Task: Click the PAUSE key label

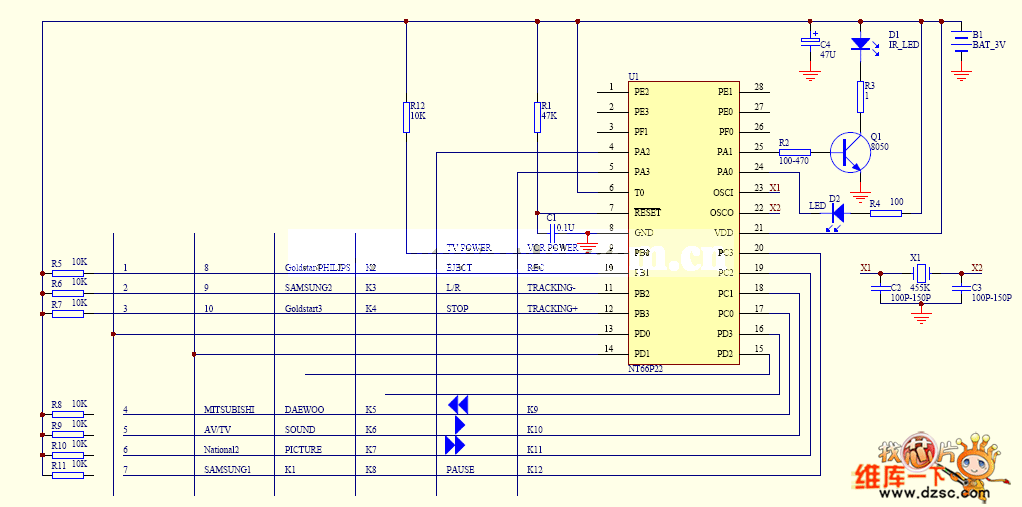Action: point(460,470)
